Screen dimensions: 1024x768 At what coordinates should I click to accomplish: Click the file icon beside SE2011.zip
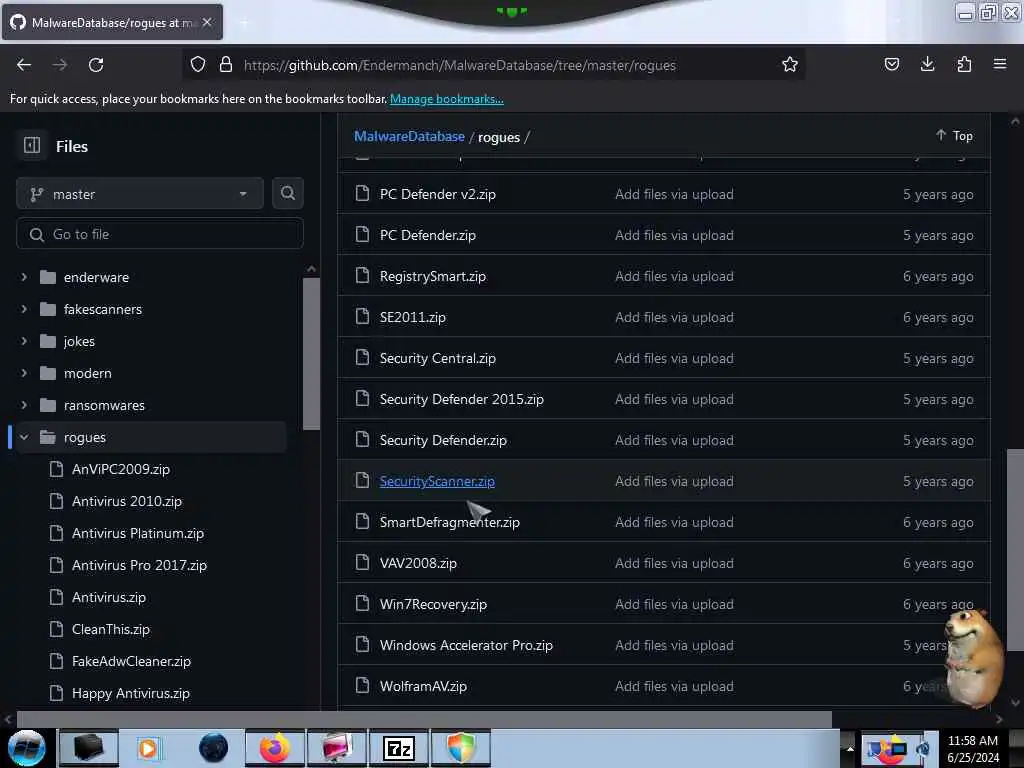[x=362, y=317]
